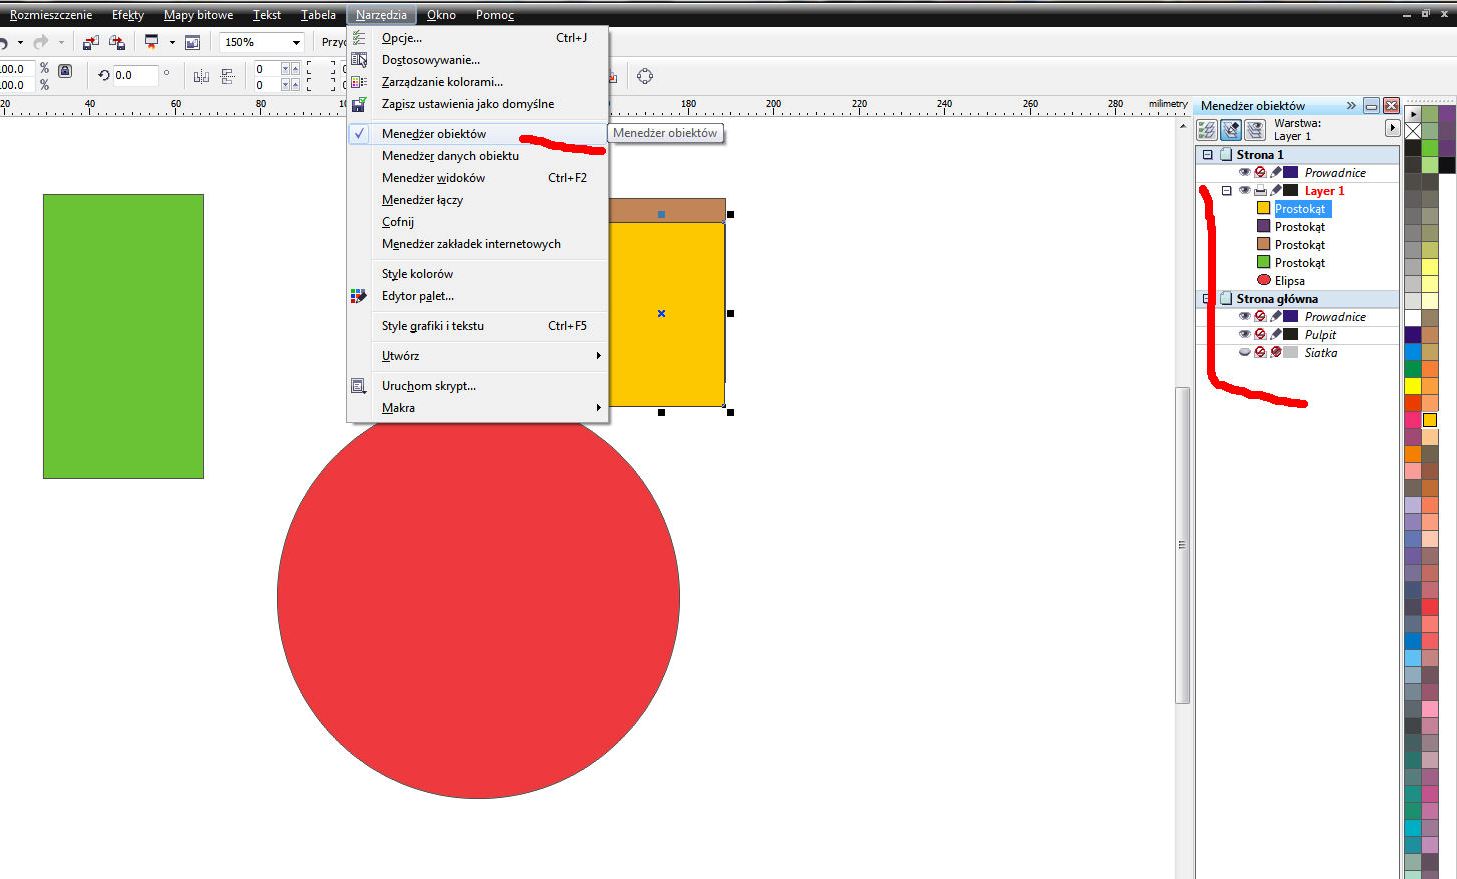Screen dimensions: 1457x879
Task: Click the Import icon in the toolbar
Action: click(91, 42)
